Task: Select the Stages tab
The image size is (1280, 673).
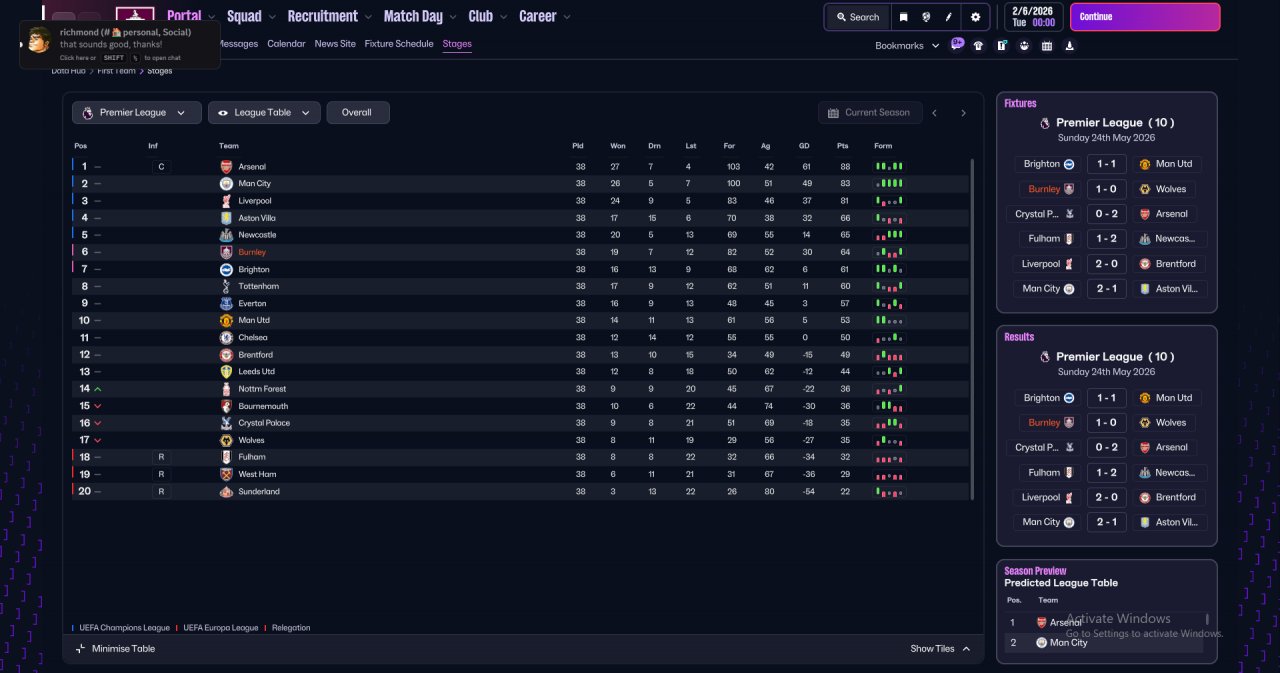Action: pyautogui.click(x=457, y=44)
